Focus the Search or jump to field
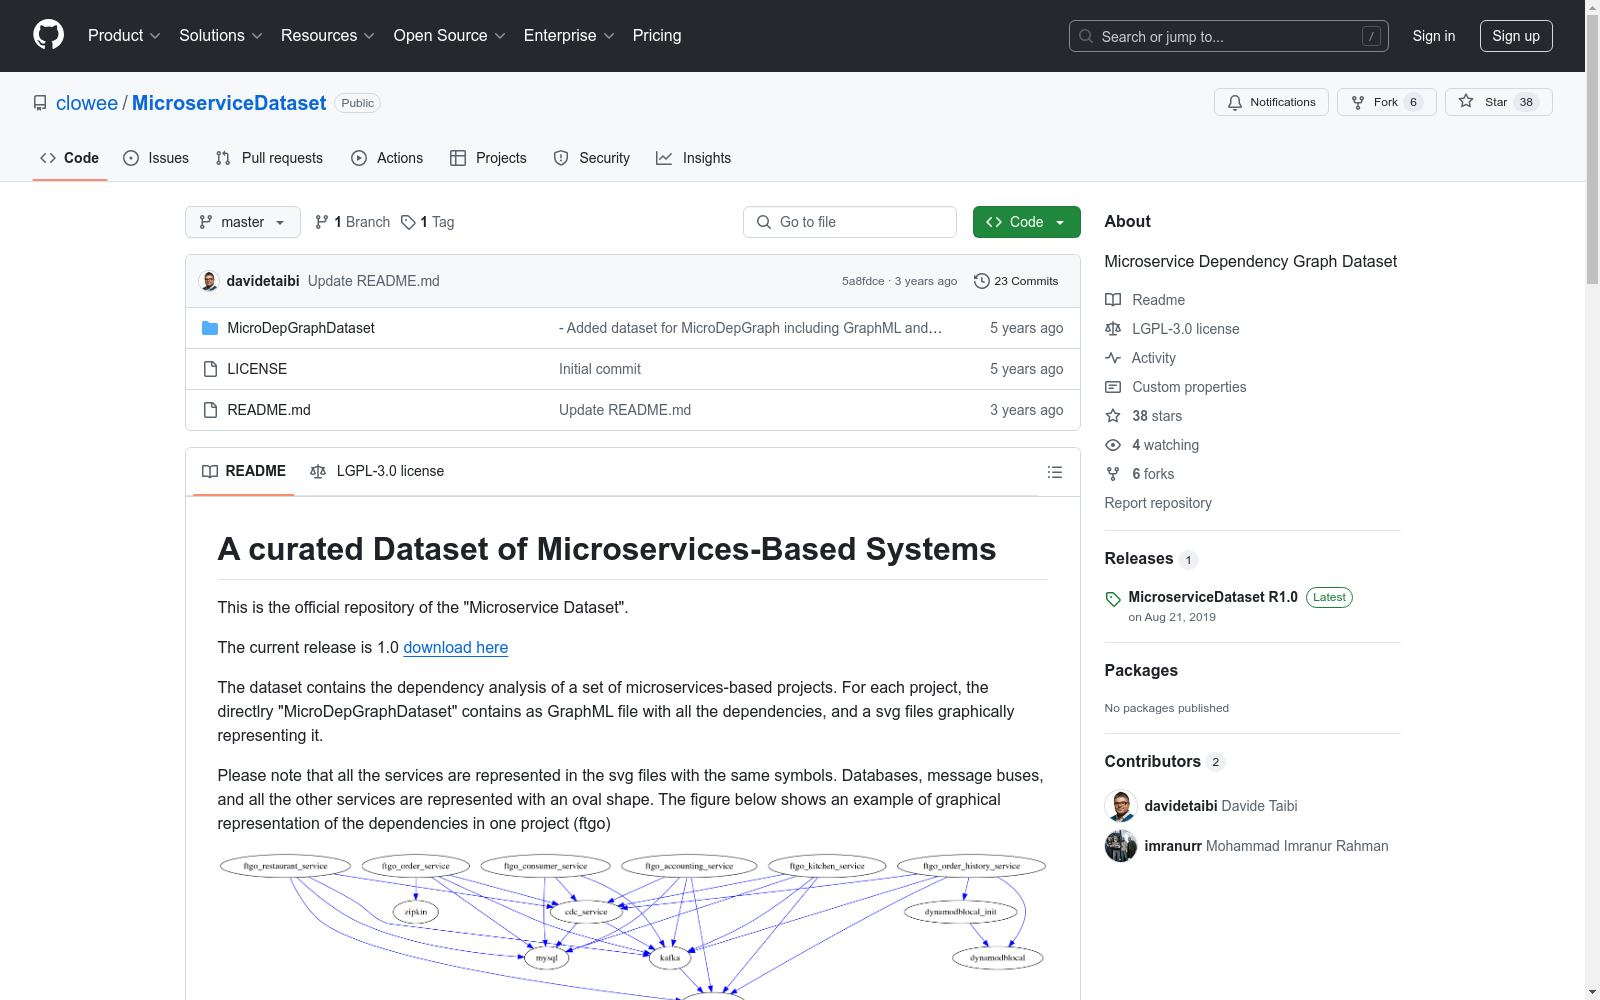 pos(1229,36)
